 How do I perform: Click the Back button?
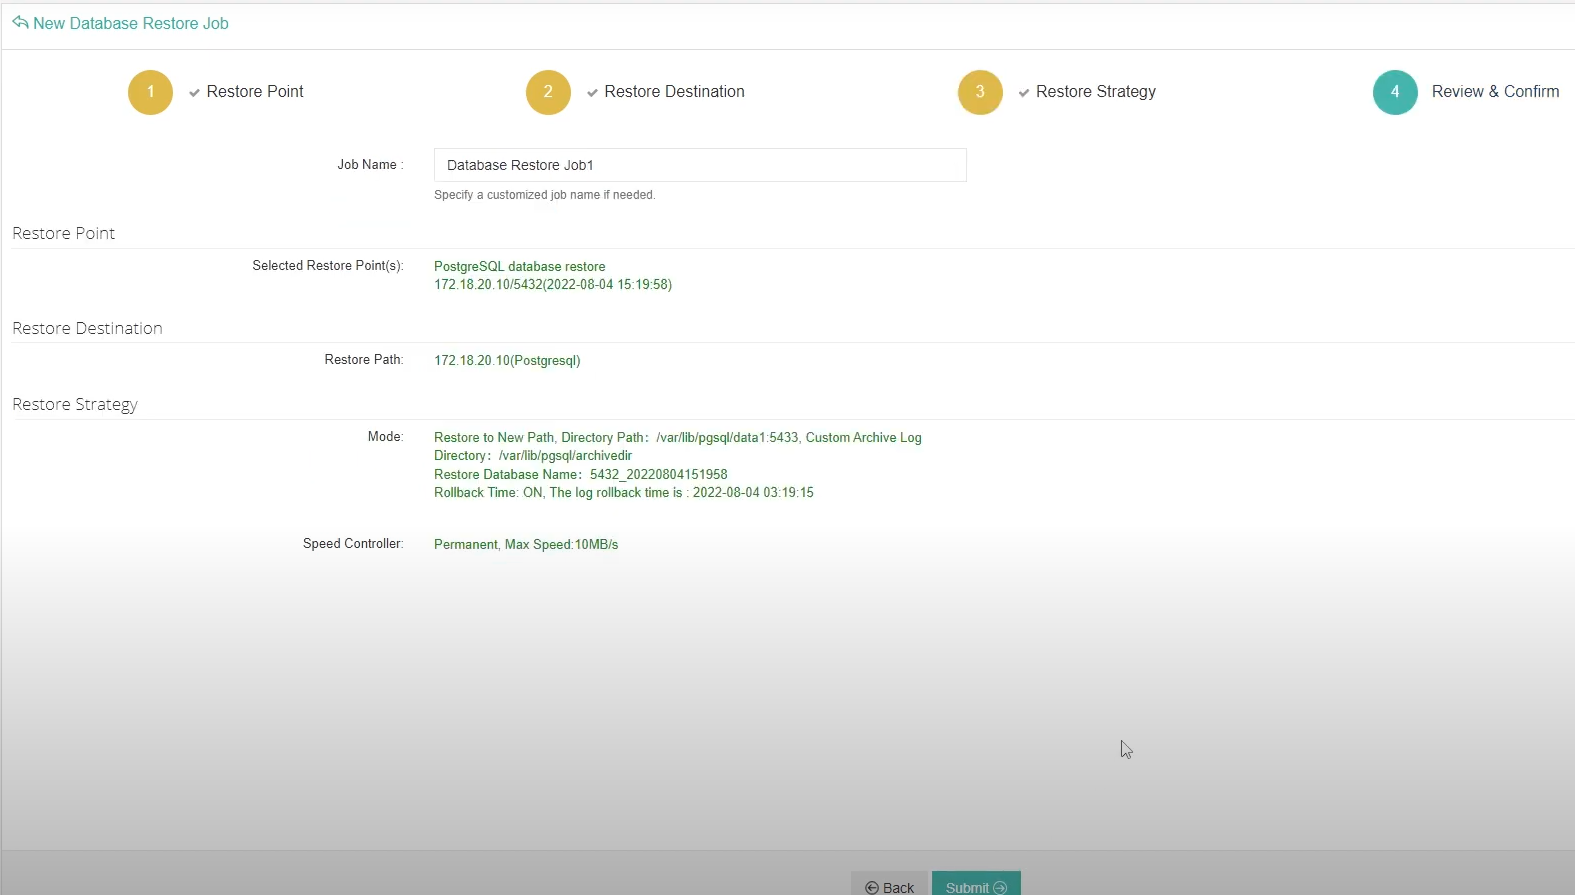coord(889,884)
